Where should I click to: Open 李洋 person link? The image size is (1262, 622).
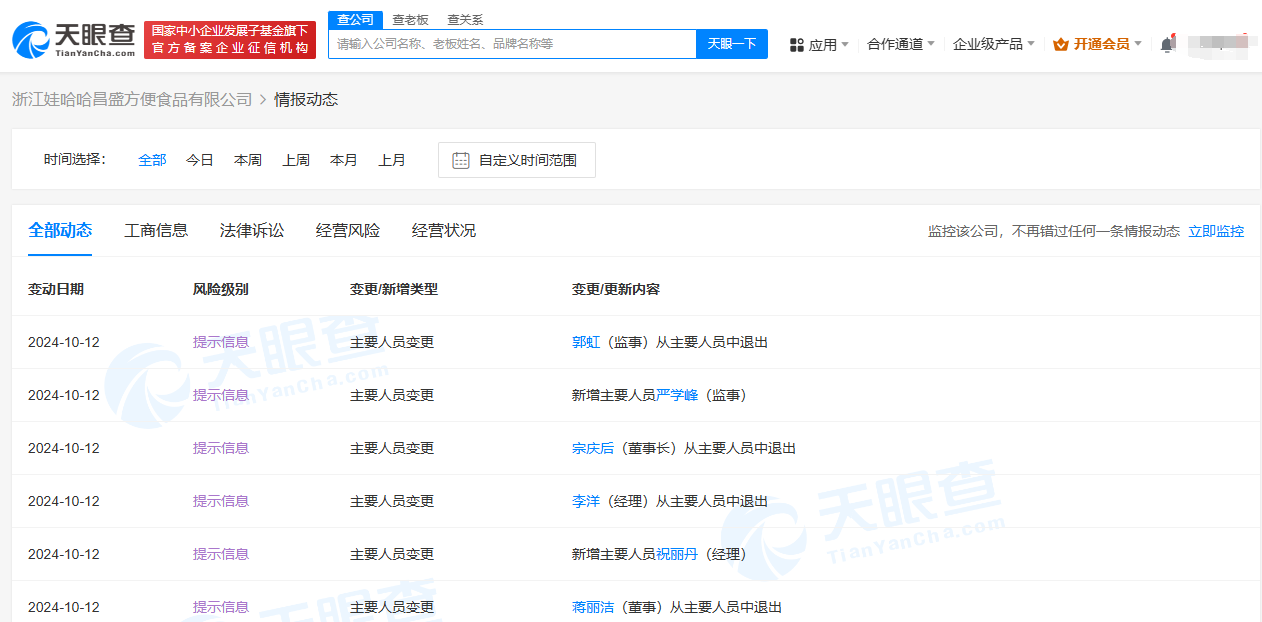point(586,501)
